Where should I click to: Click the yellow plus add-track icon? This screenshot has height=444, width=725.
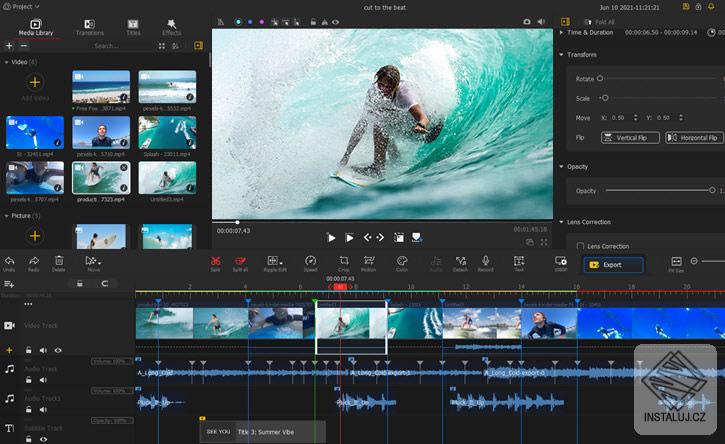(x=9, y=350)
